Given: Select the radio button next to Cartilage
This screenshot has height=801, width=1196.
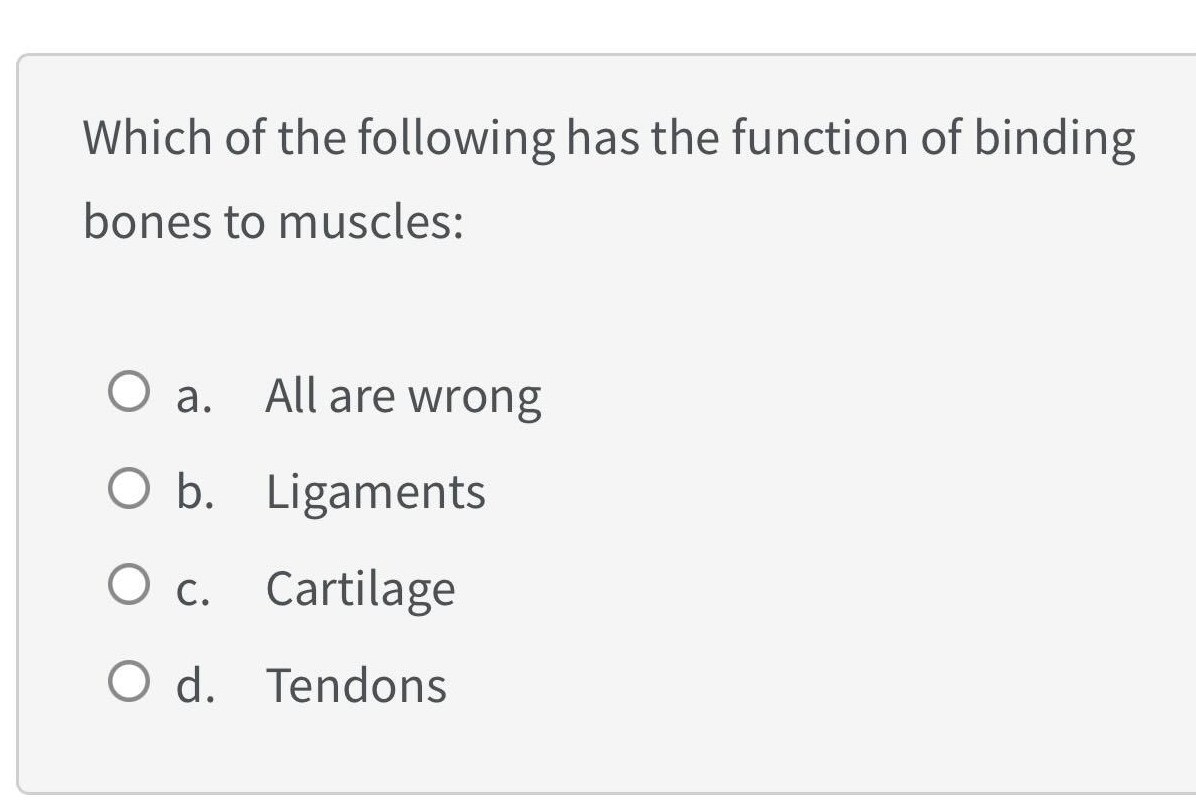Looking at the screenshot, I should (x=129, y=585).
